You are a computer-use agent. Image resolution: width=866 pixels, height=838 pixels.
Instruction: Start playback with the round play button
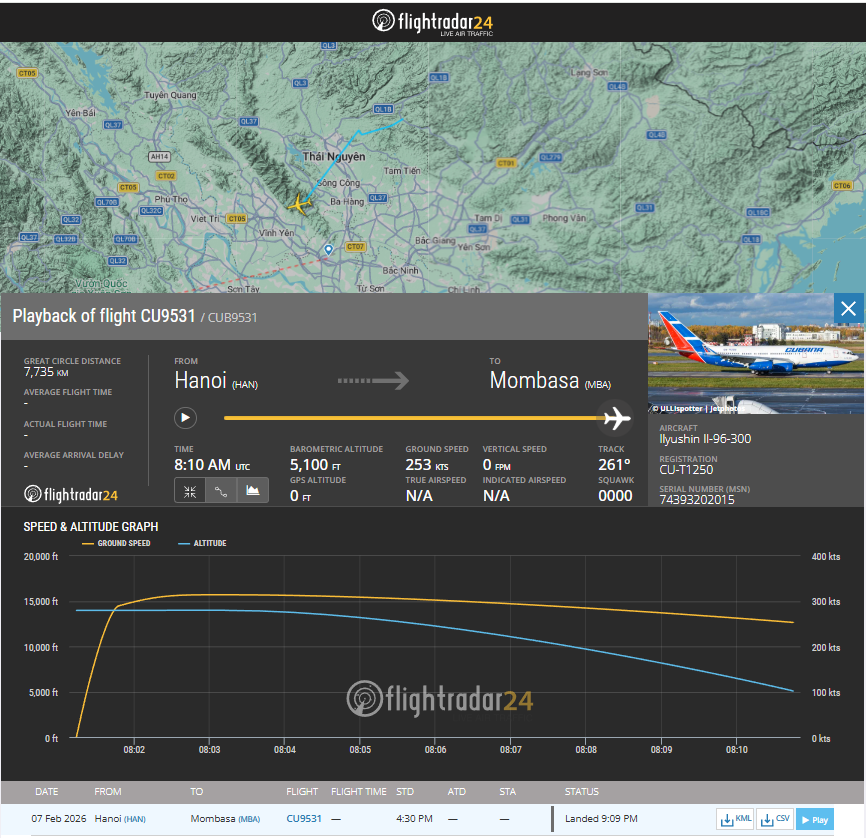(x=186, y=418)
